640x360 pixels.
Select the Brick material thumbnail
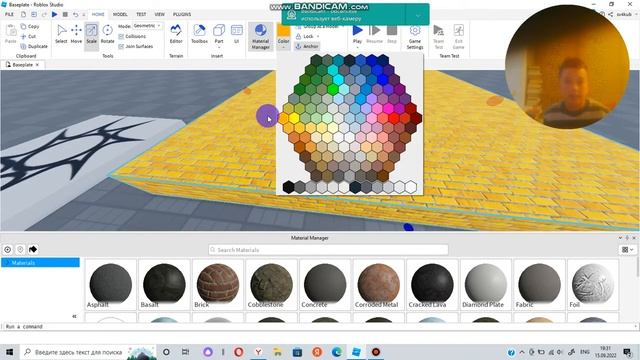(x=218, y=284)
